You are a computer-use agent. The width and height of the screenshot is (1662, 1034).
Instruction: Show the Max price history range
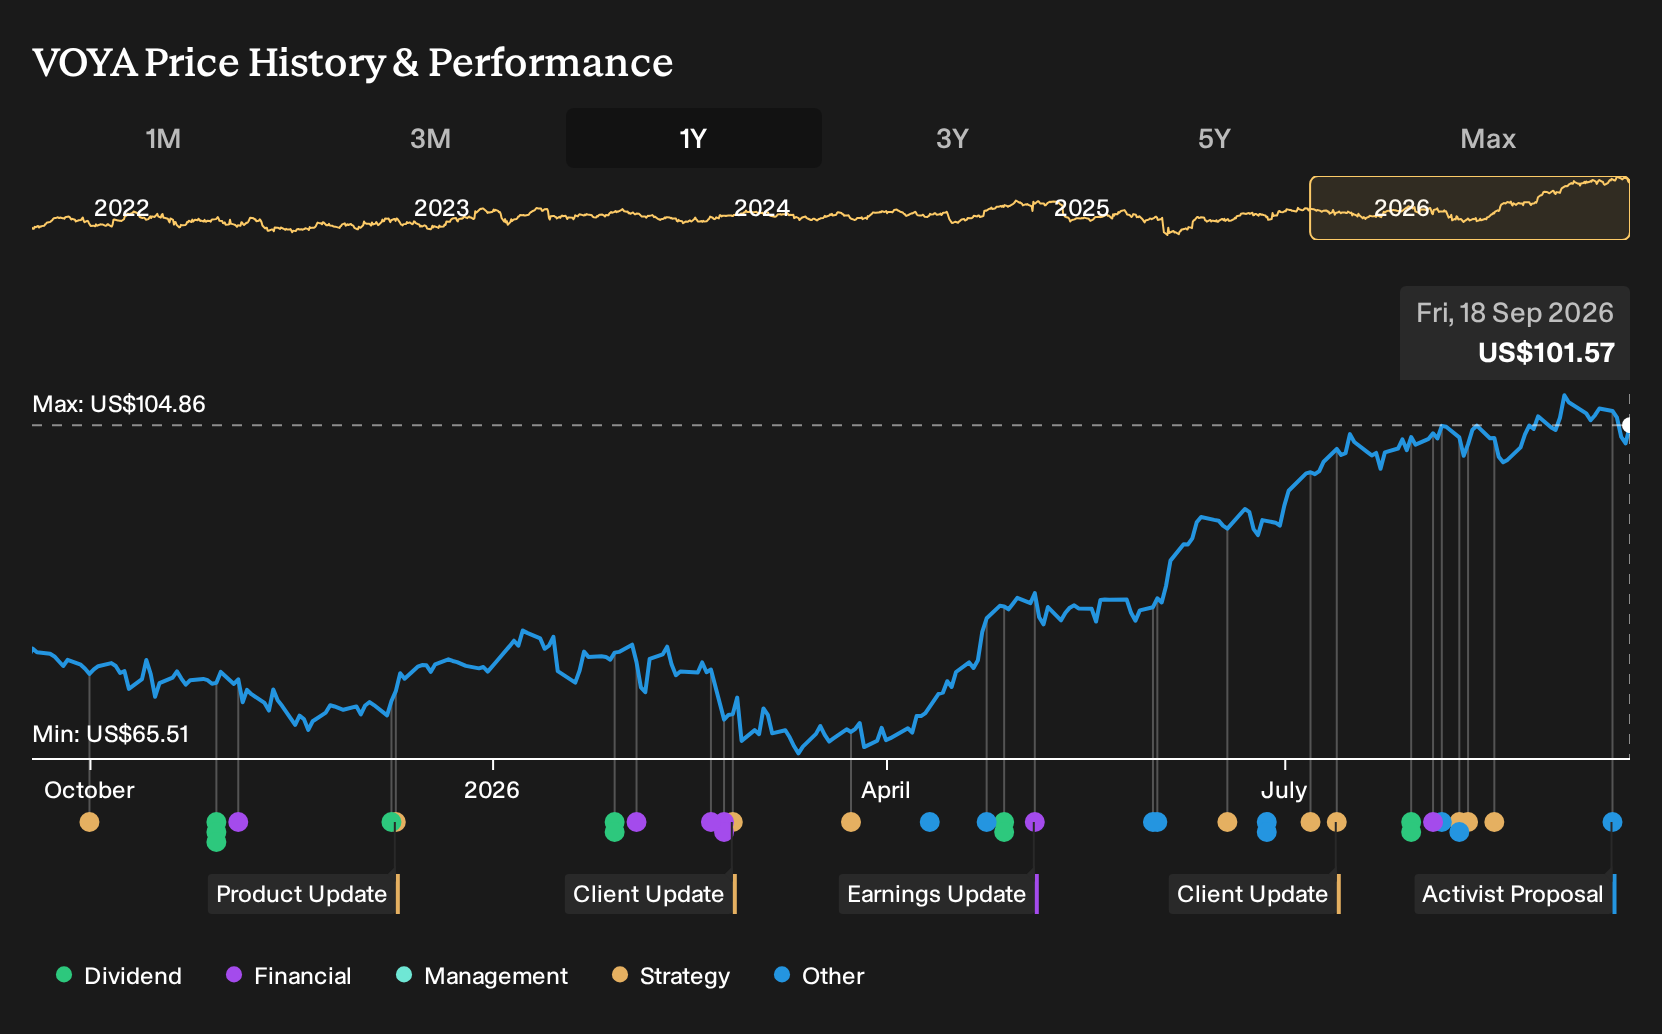coord(1487,138)
